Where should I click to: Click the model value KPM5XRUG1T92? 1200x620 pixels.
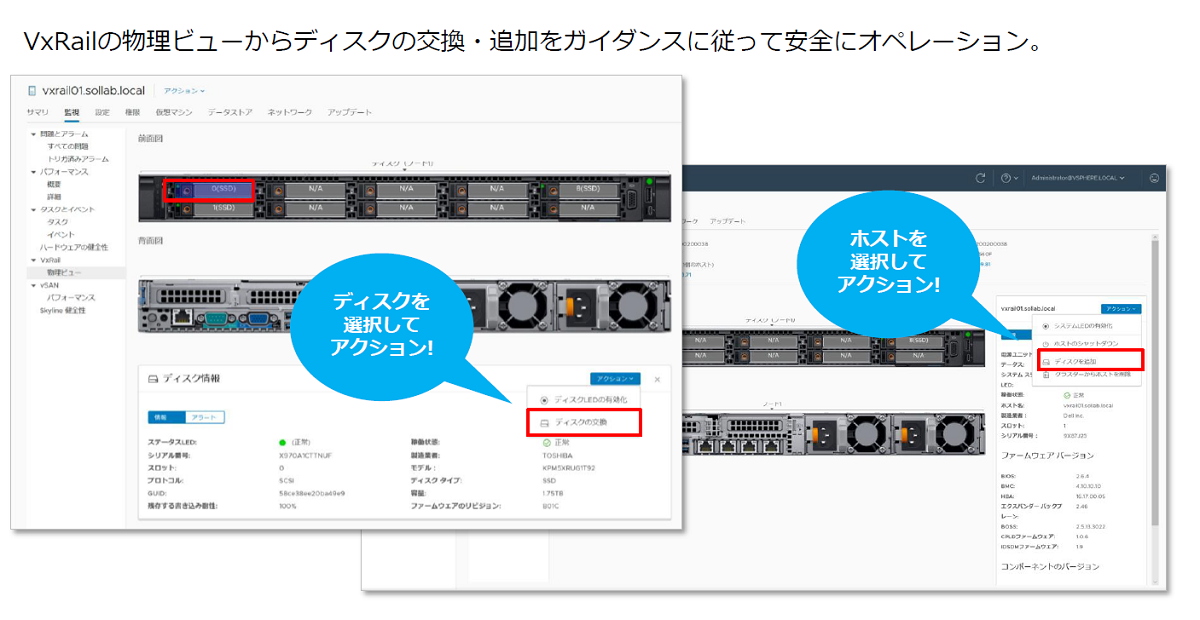(569, 467)
